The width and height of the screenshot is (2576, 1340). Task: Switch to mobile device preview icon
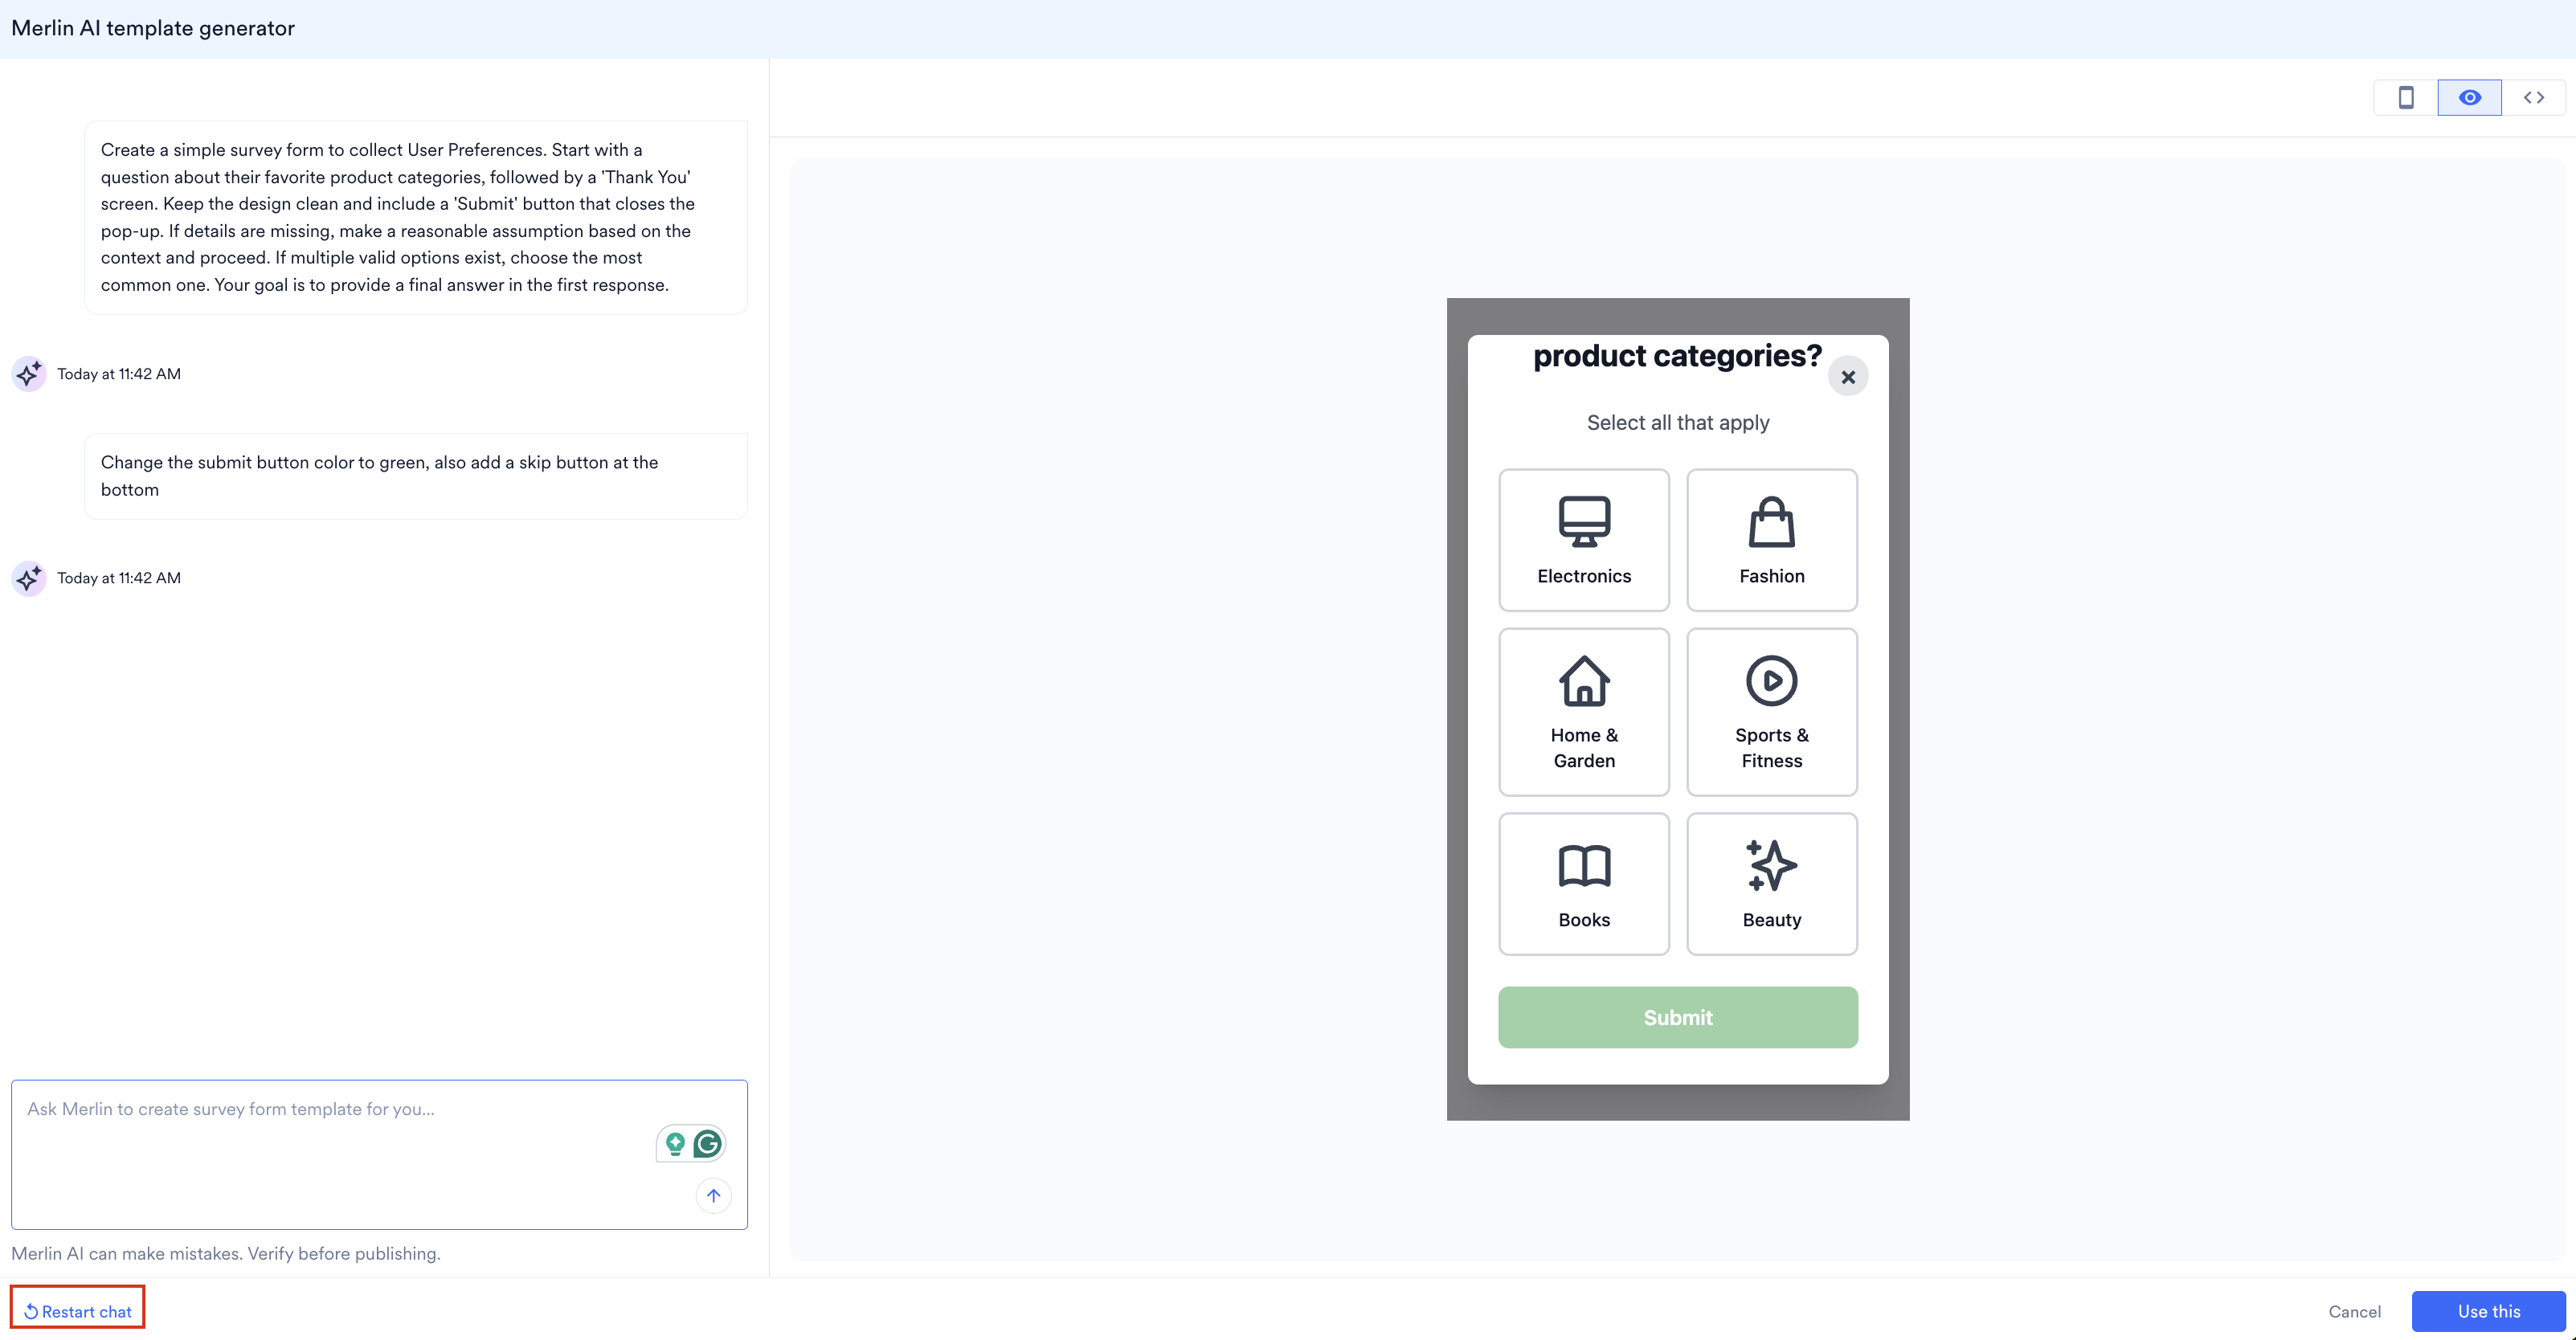pos(2406,98)
